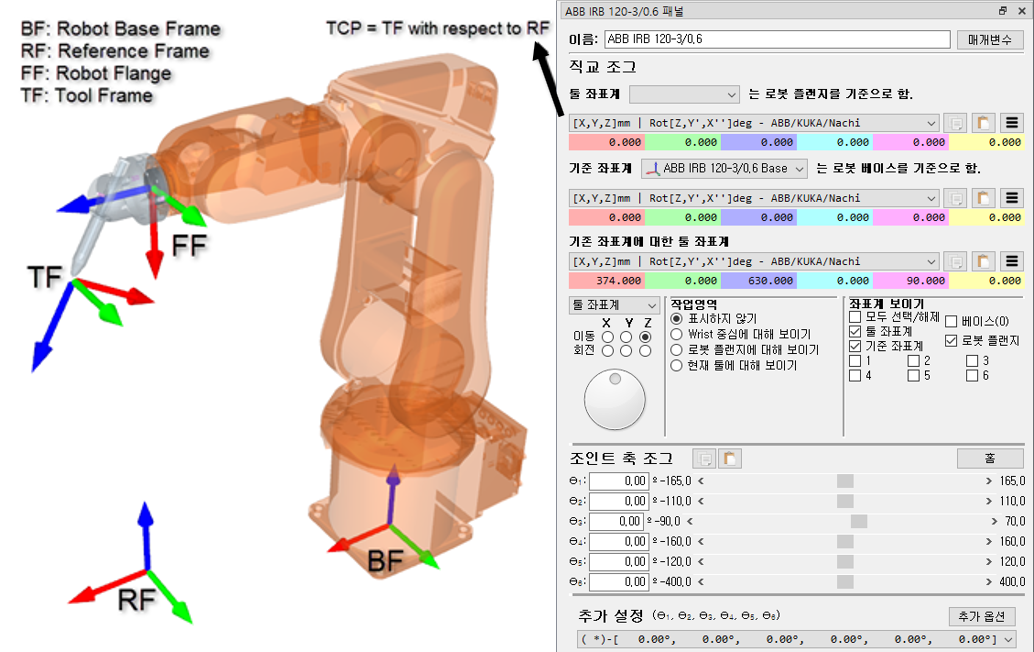Increase θ4 with the right arrow
This screenshot has height=652, width=1034.
coord(988,542)
